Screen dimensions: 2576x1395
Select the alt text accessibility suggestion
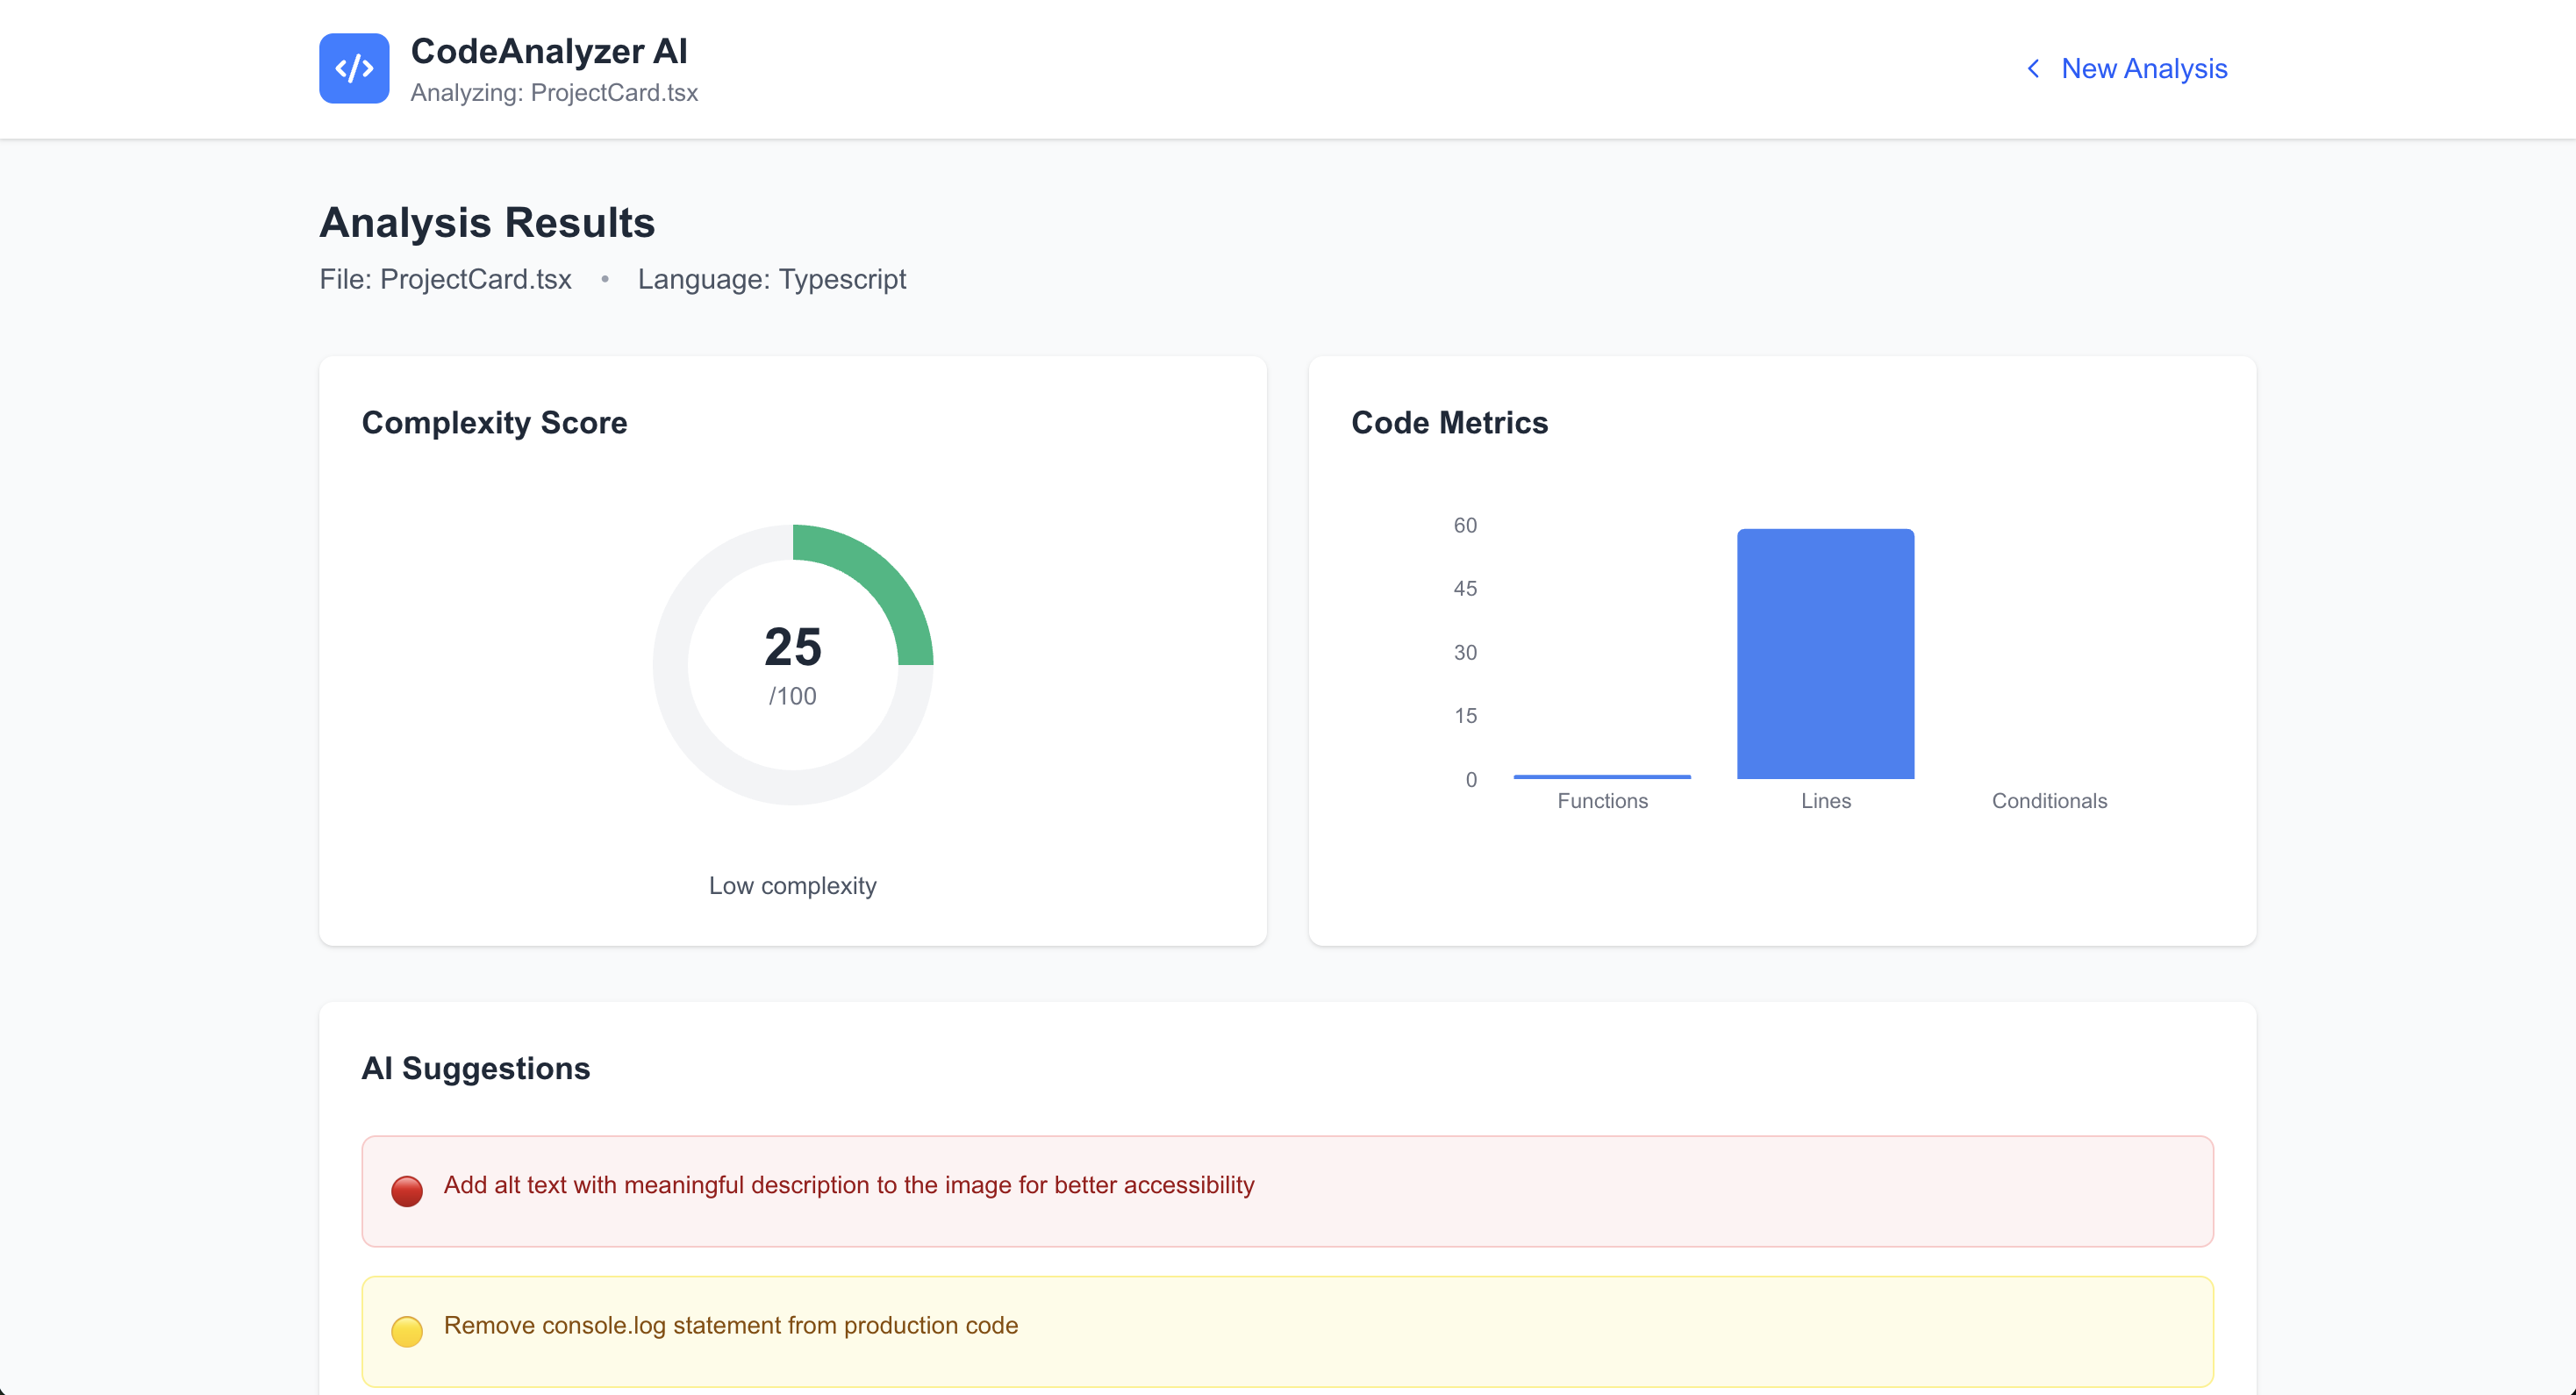848,1185
